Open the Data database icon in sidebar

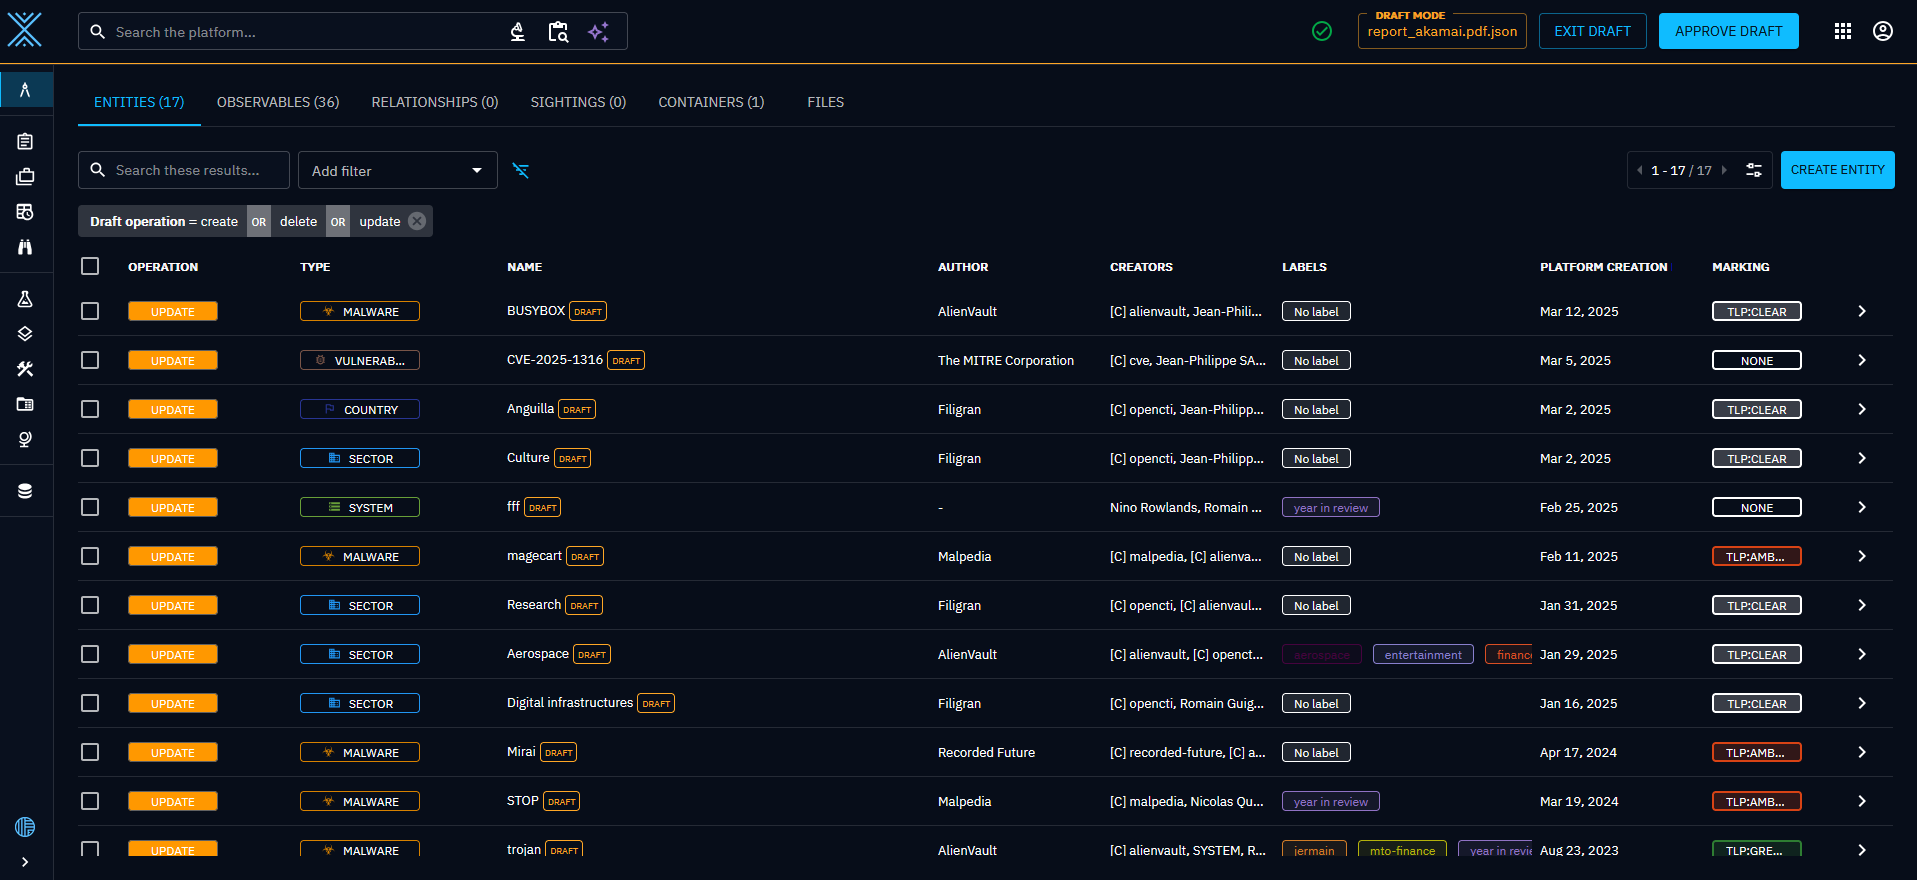tap(25, 491)
